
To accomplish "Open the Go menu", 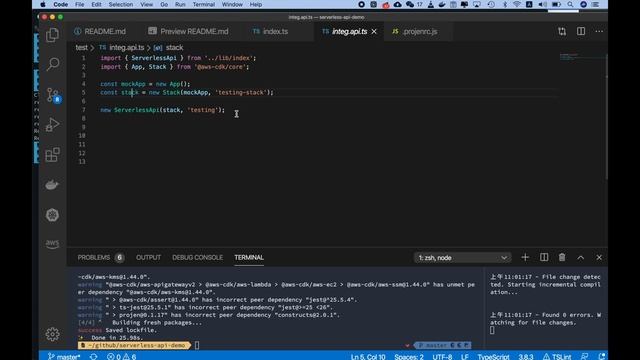I will (x=164, y=4).
